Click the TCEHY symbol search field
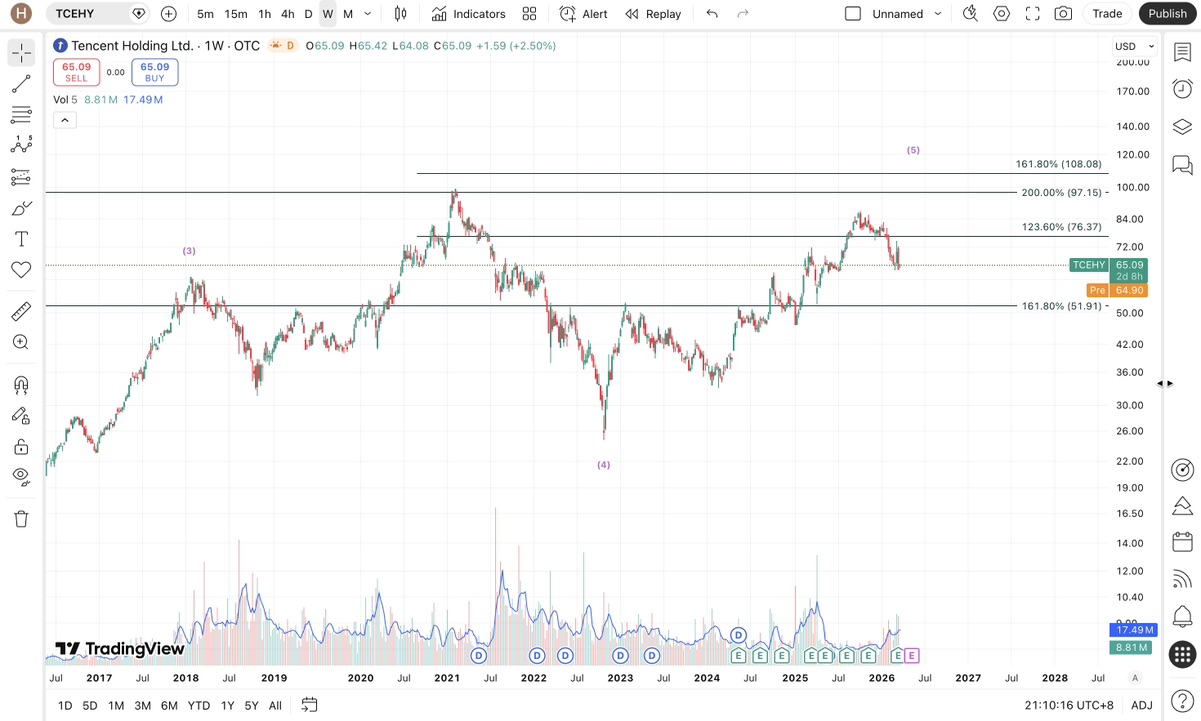Viewport: 1201px width, 721px height. [88, 14]
